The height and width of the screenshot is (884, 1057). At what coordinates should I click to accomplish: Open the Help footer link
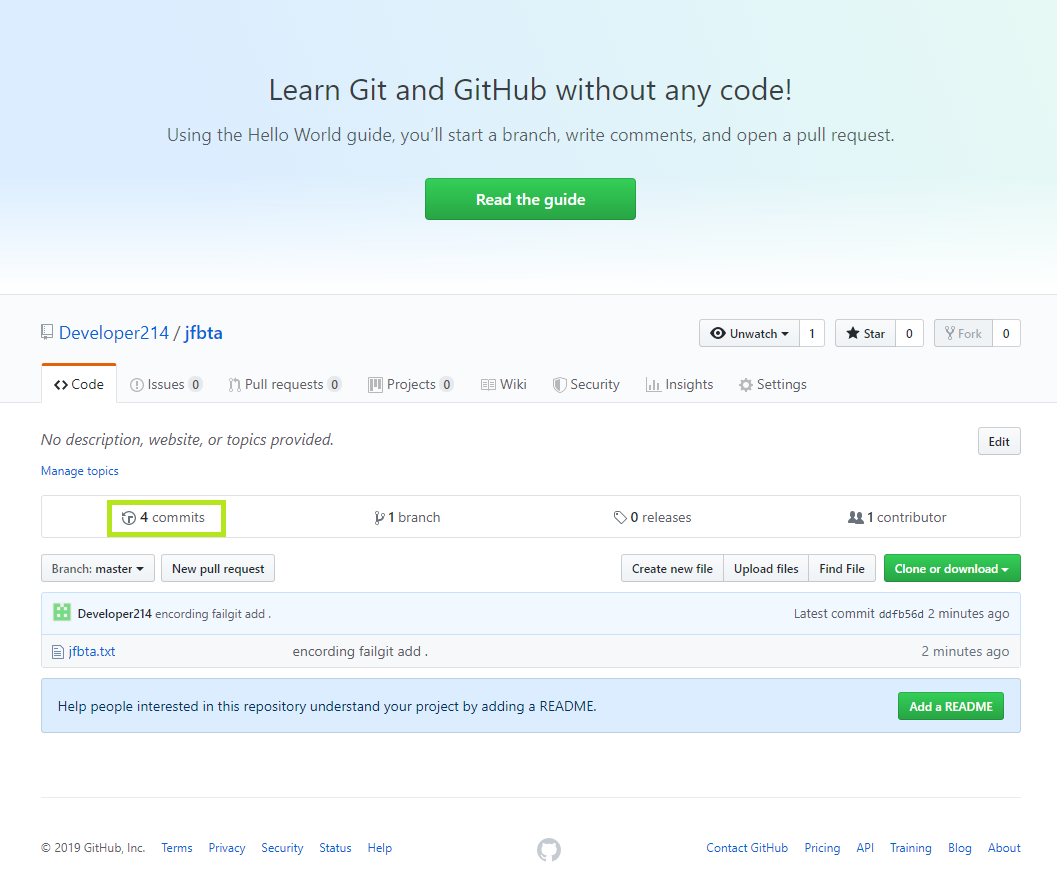pos(380,848)
